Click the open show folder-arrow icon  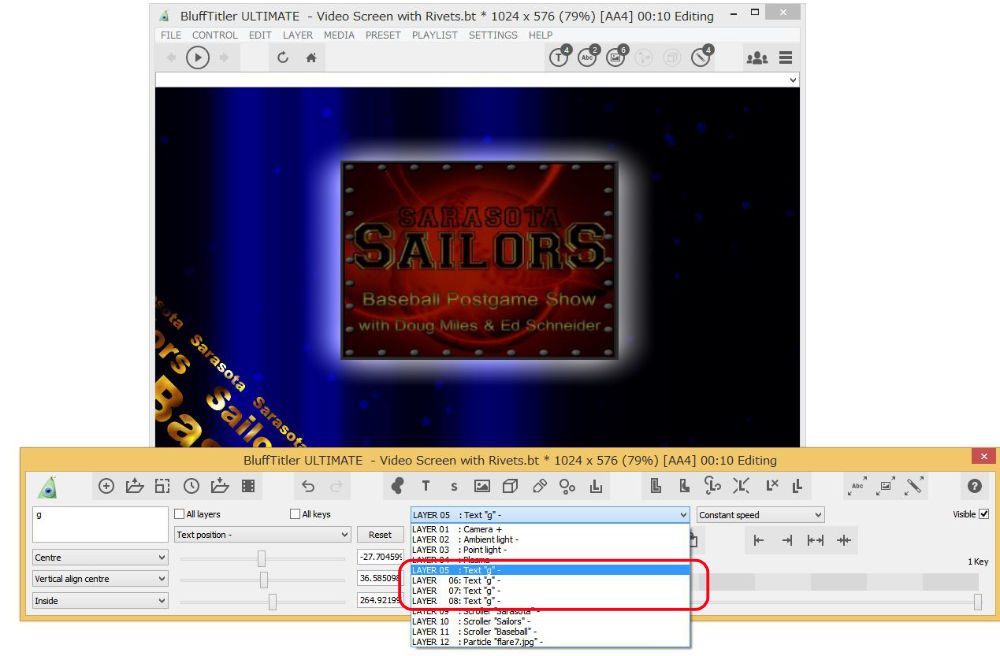coord(135,486)
